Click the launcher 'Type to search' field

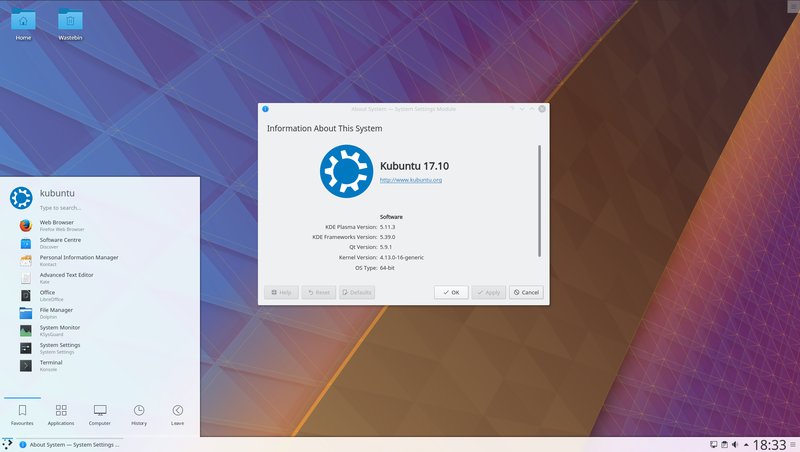60,208
